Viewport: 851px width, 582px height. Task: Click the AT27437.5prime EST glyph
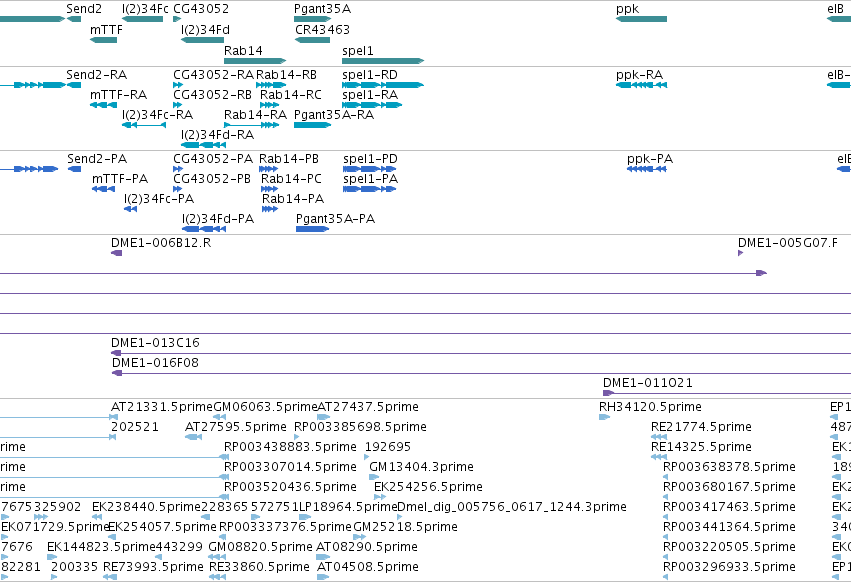[323, 417]
